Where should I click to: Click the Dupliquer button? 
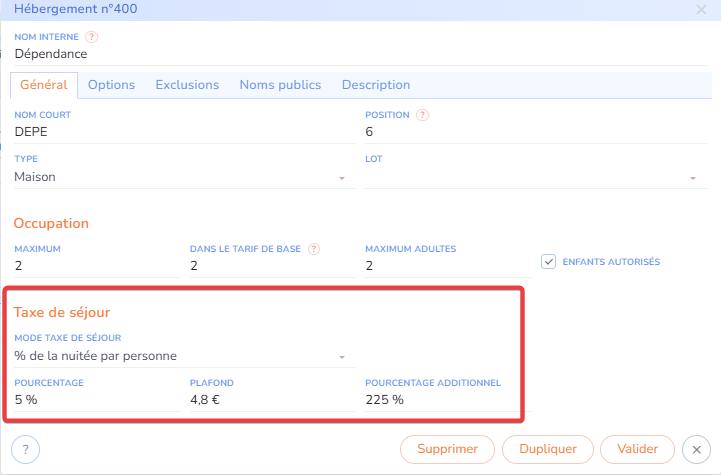[x=547, y=449]
